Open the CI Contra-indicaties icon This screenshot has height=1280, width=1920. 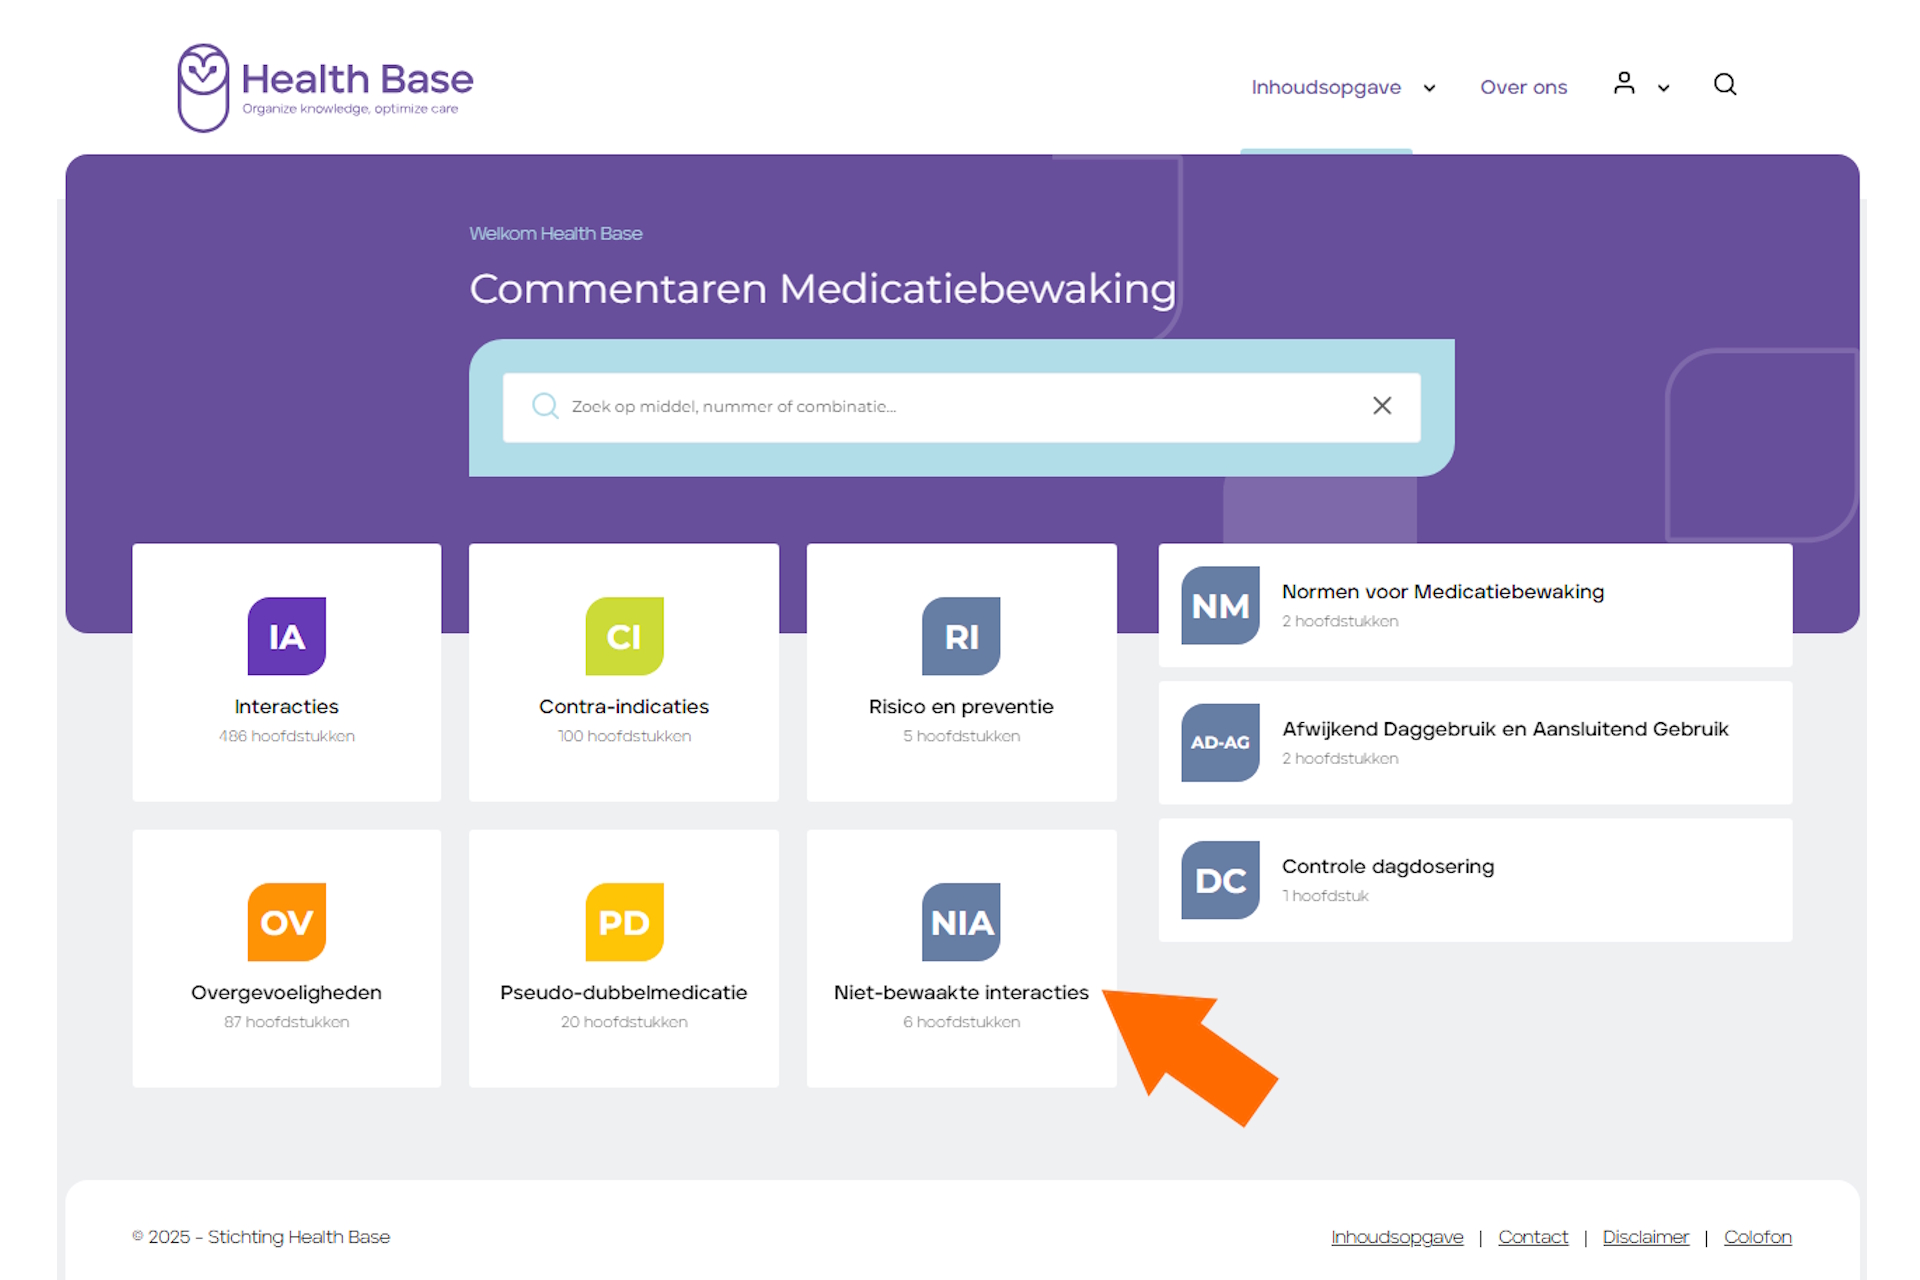coord(623,636)
